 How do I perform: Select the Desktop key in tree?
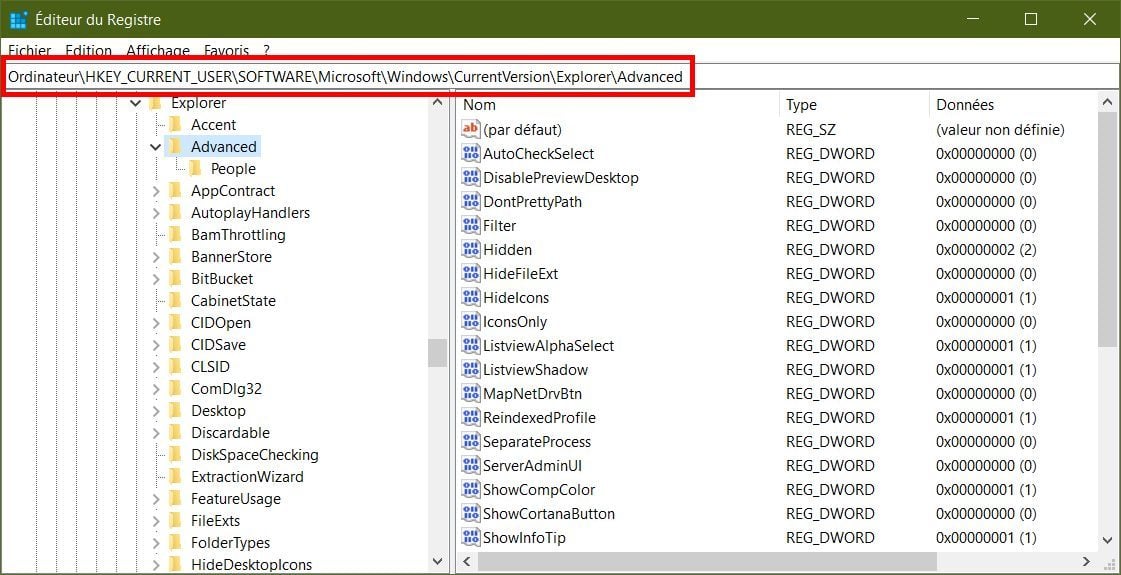(x=218, y=411)
